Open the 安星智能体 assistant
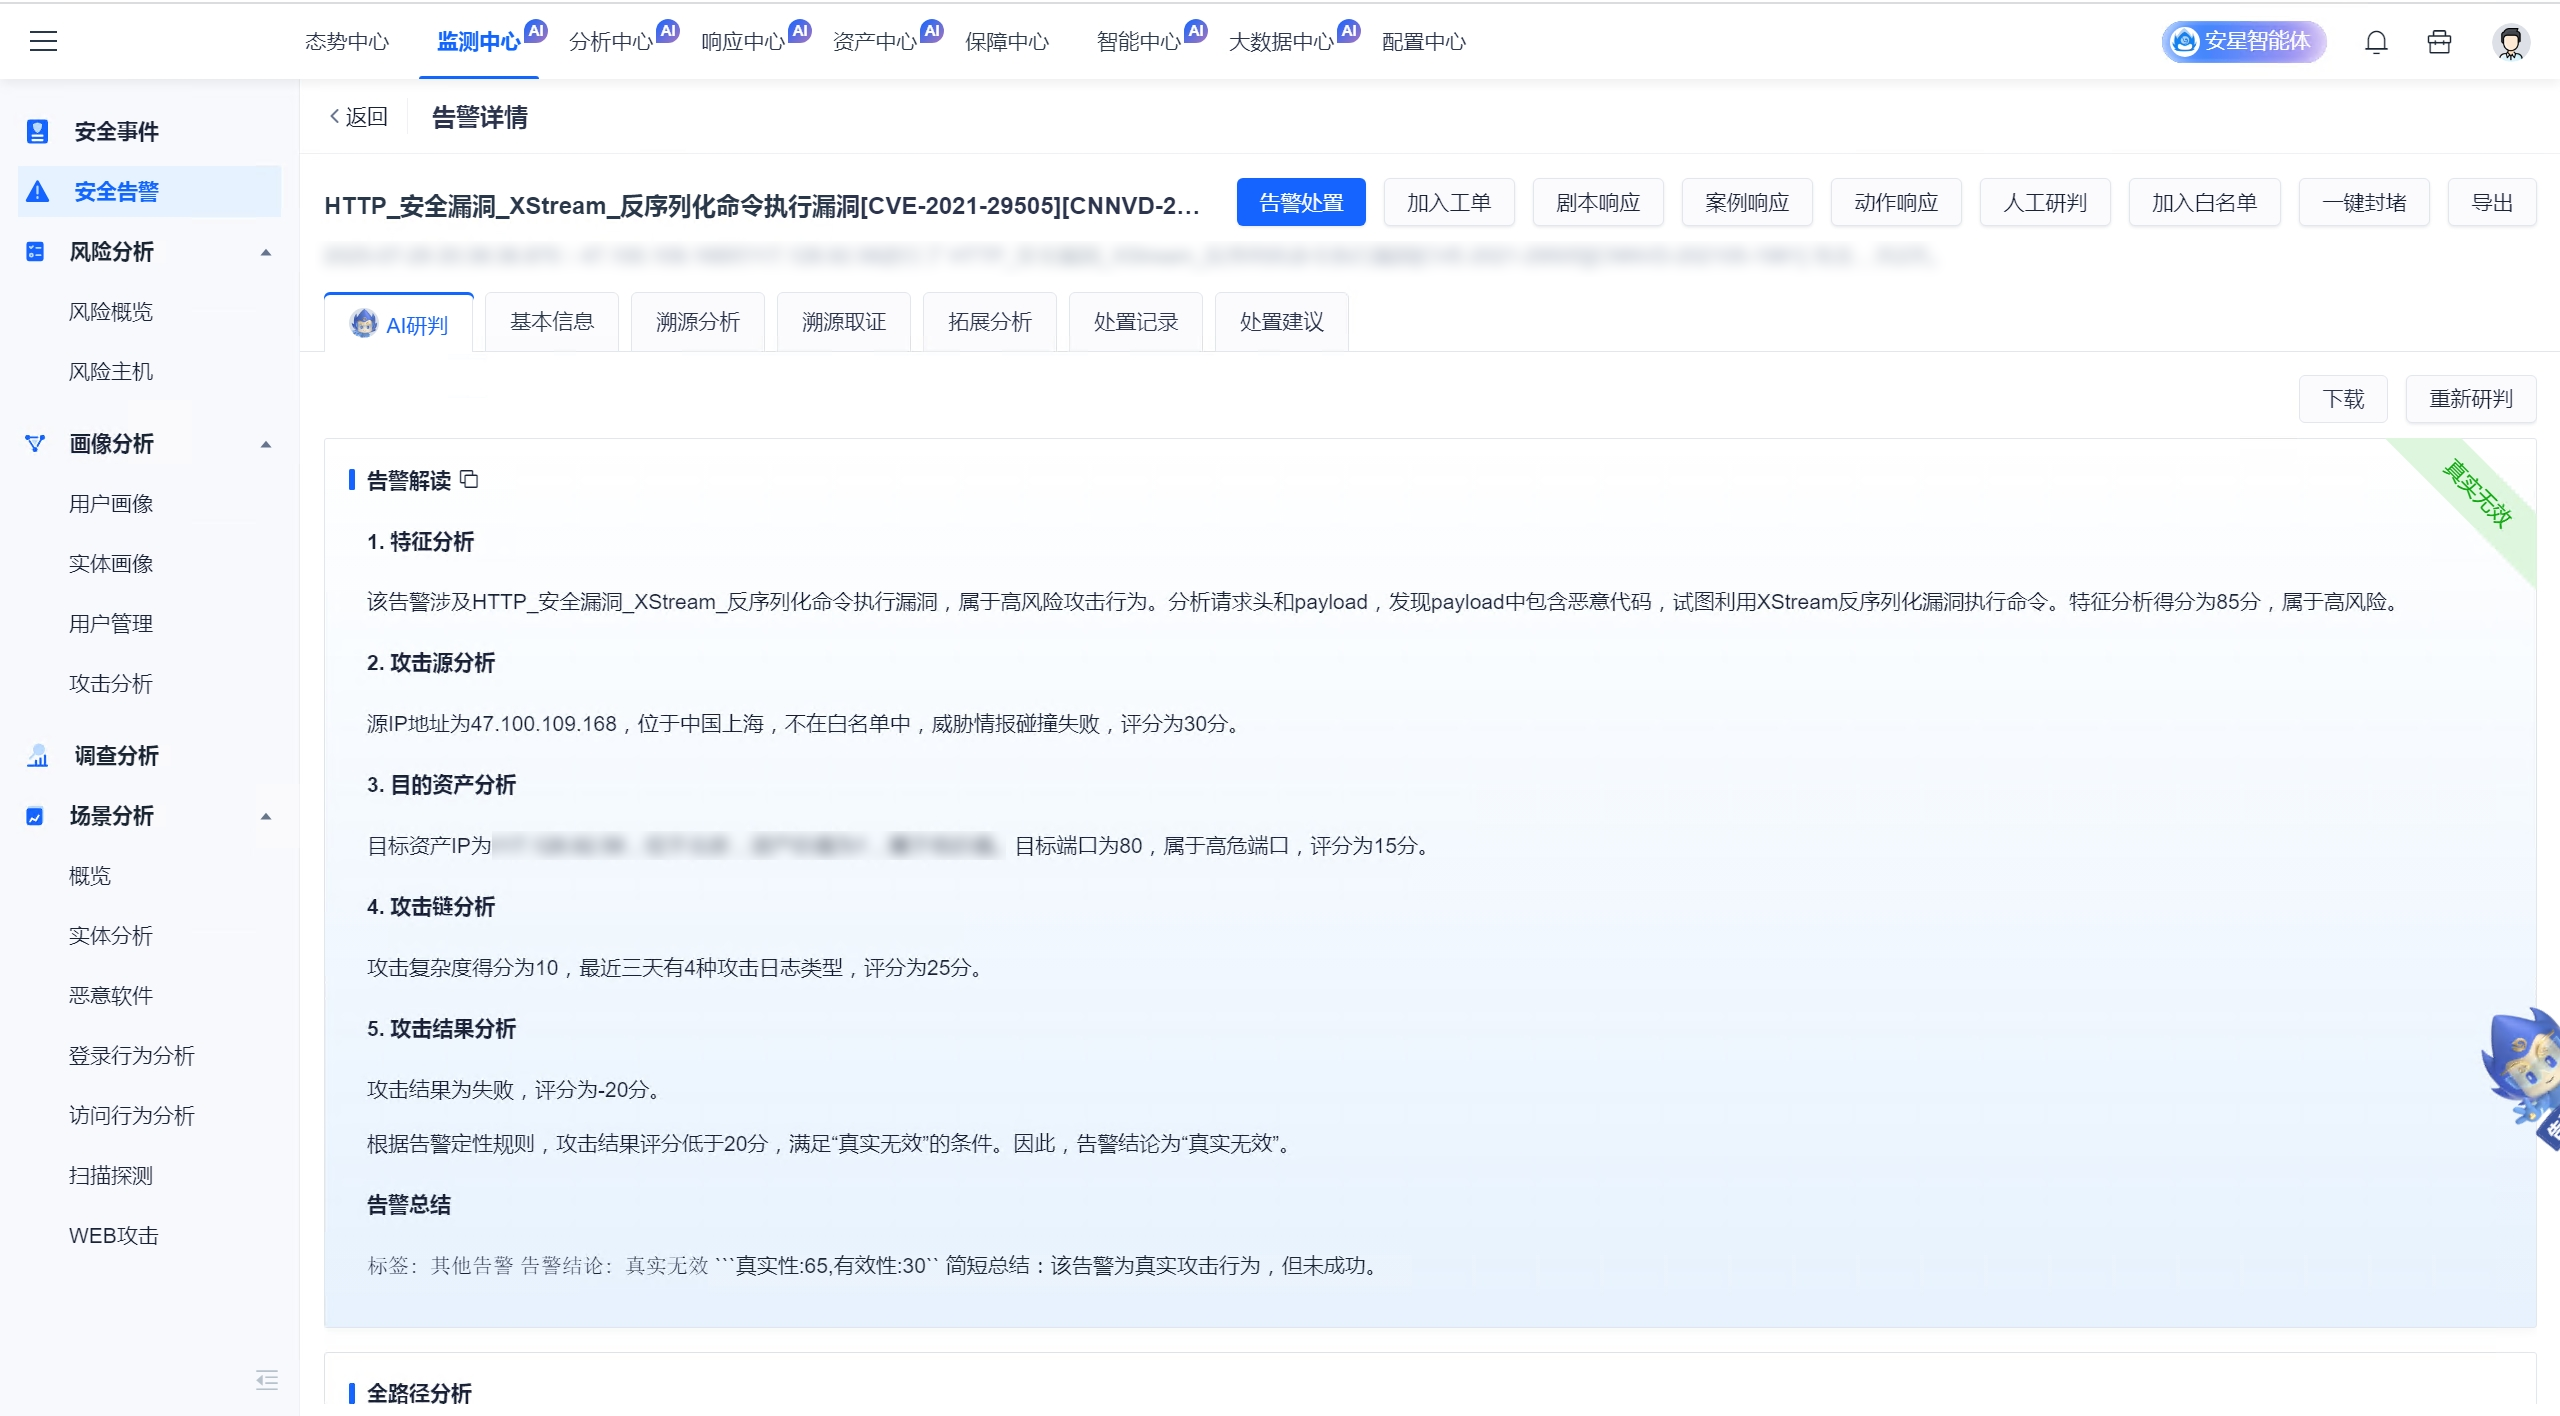The height and width of the screenshot is (1416, 2560). click(x=2243, y=42)
